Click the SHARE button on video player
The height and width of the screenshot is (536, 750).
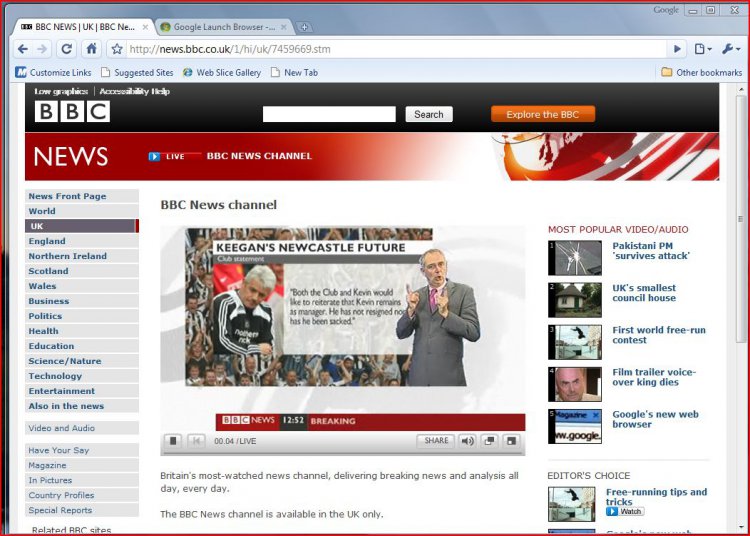pos(436,440)
